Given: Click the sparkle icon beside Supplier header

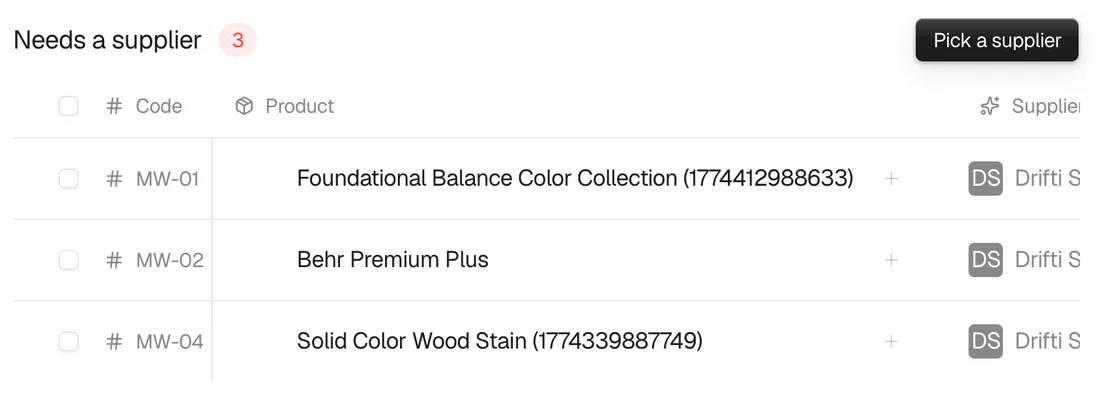Looking at the screenshot, I should click(x=989, y=106).
